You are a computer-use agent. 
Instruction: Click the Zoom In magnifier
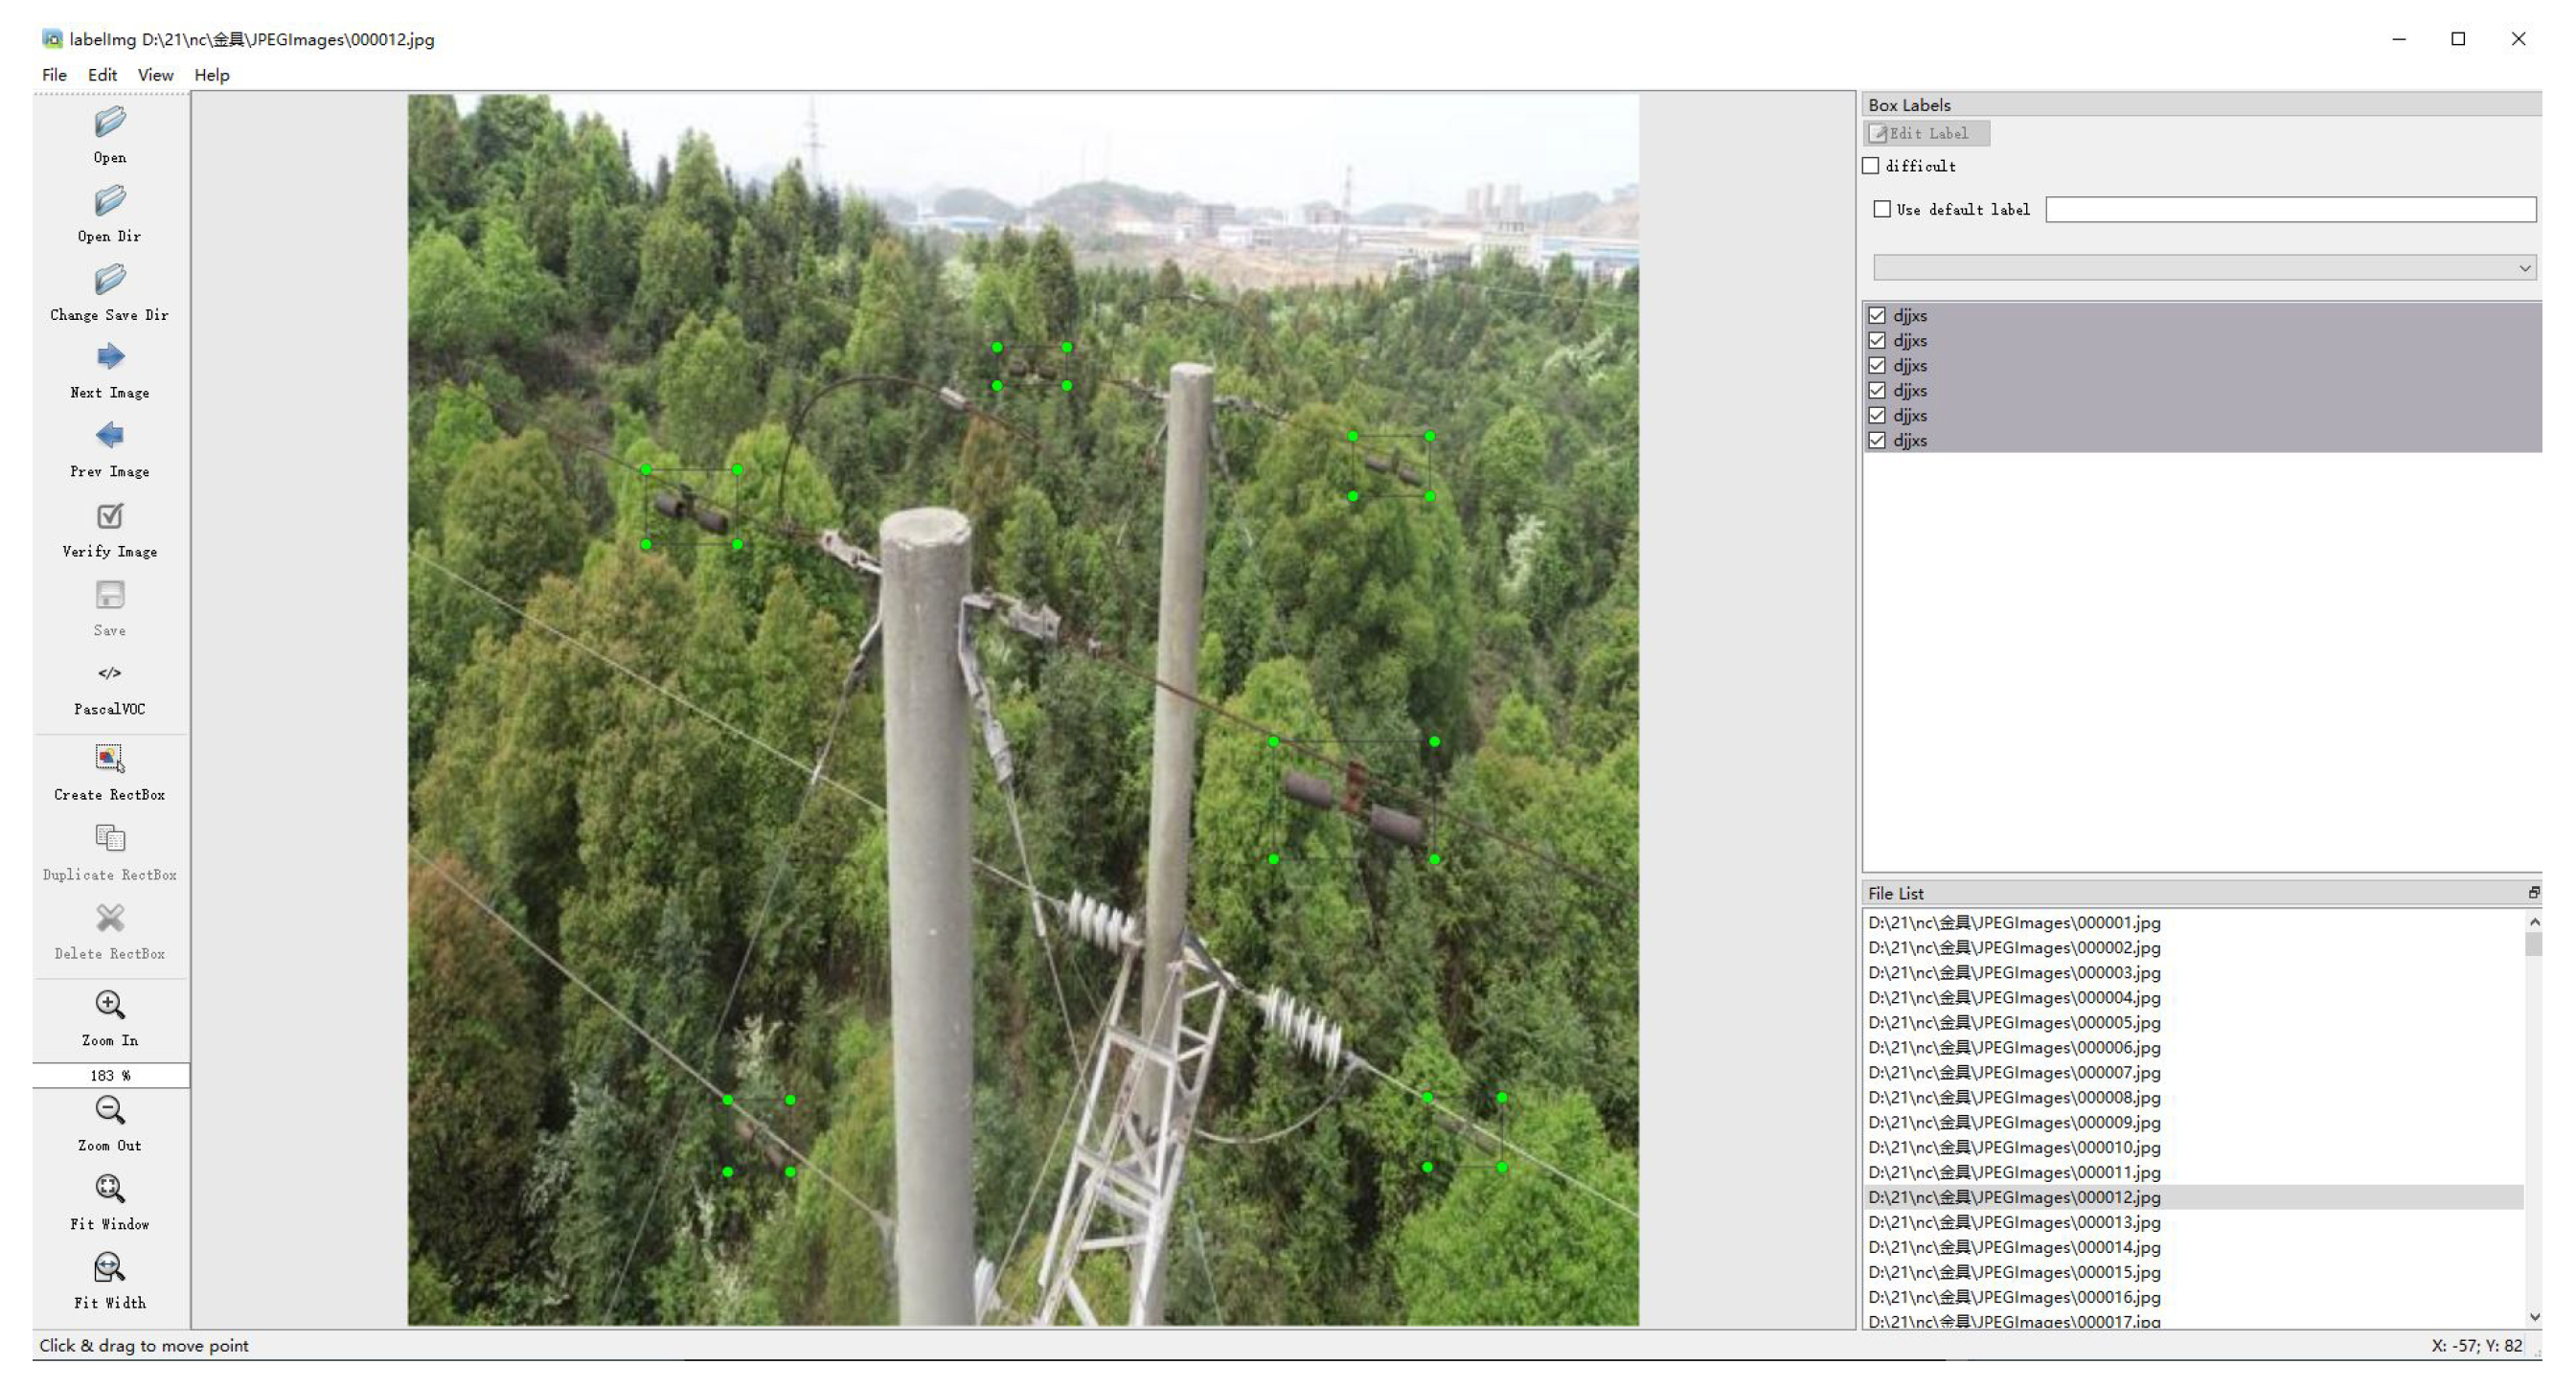point(110,1005)
